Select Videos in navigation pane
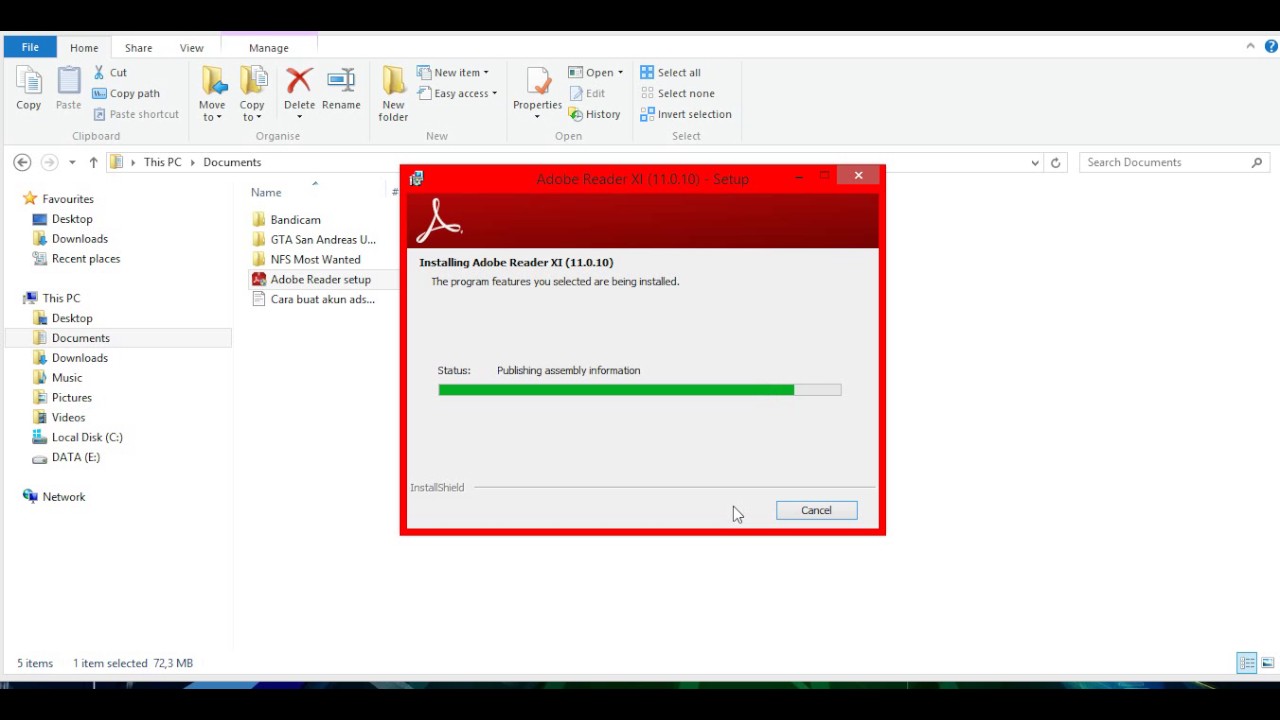 click(x=68, y=418)
